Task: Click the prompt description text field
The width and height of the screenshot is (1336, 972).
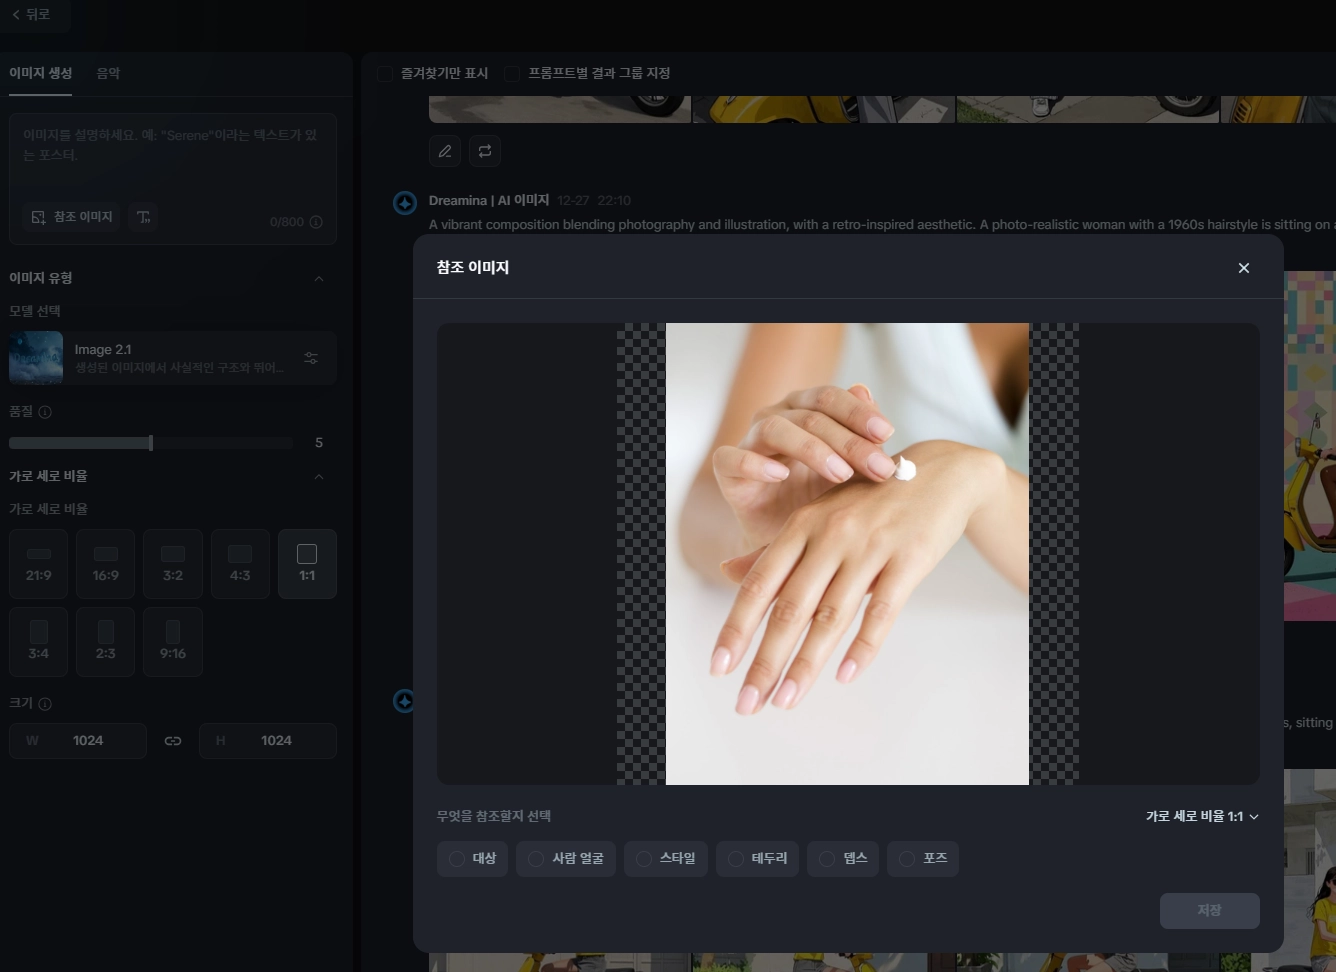Action: click(172, 157)
